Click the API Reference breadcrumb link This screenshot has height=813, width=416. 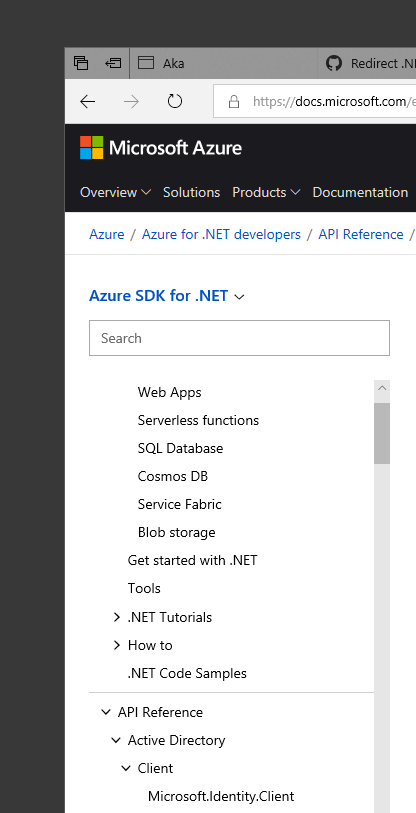pyautogui.click(x=361, y=234)
